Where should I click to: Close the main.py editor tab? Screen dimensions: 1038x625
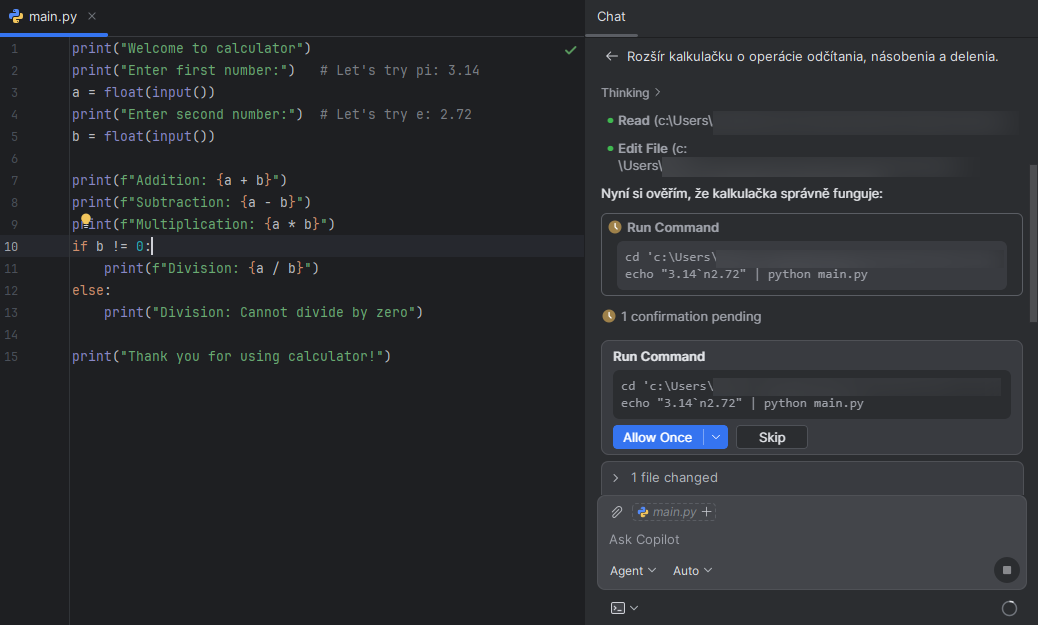(92, 16)
